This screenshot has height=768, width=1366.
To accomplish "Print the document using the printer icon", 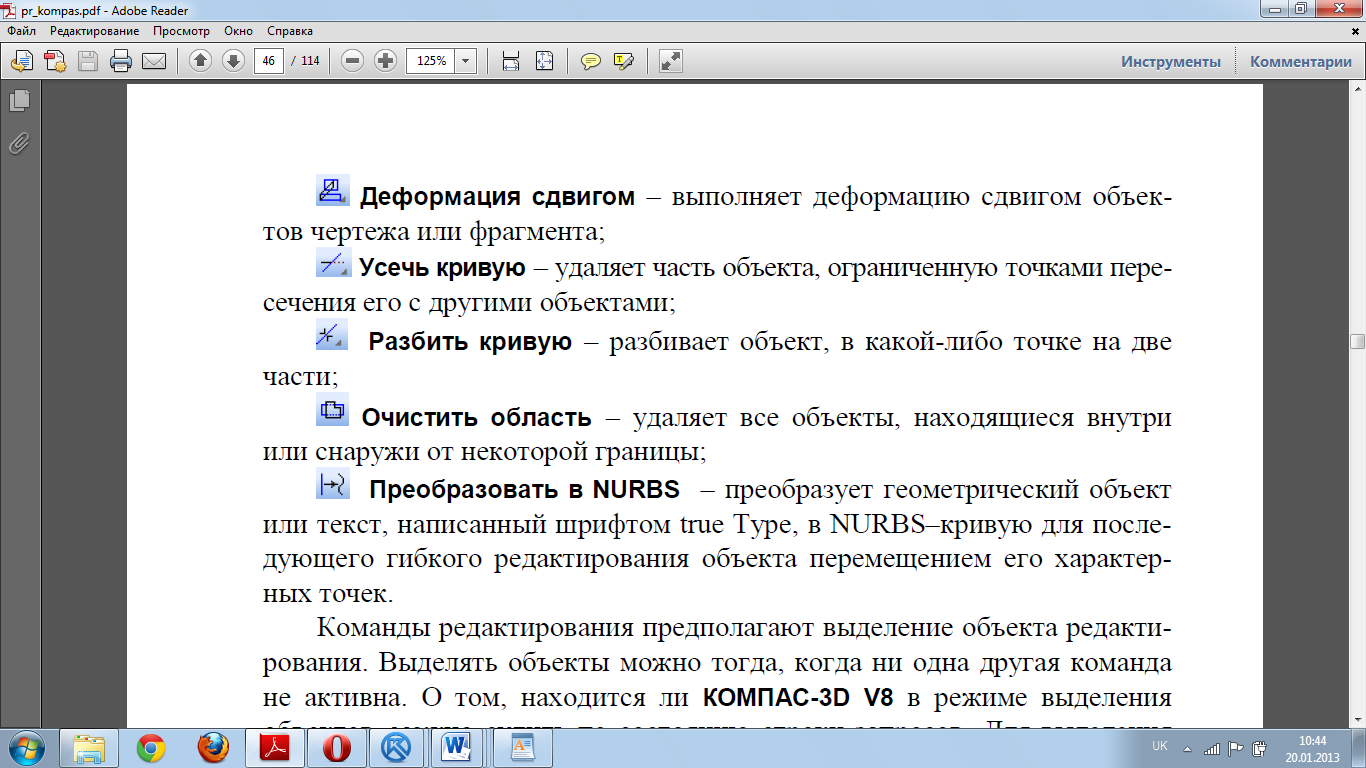I will [x=121, y=61].
